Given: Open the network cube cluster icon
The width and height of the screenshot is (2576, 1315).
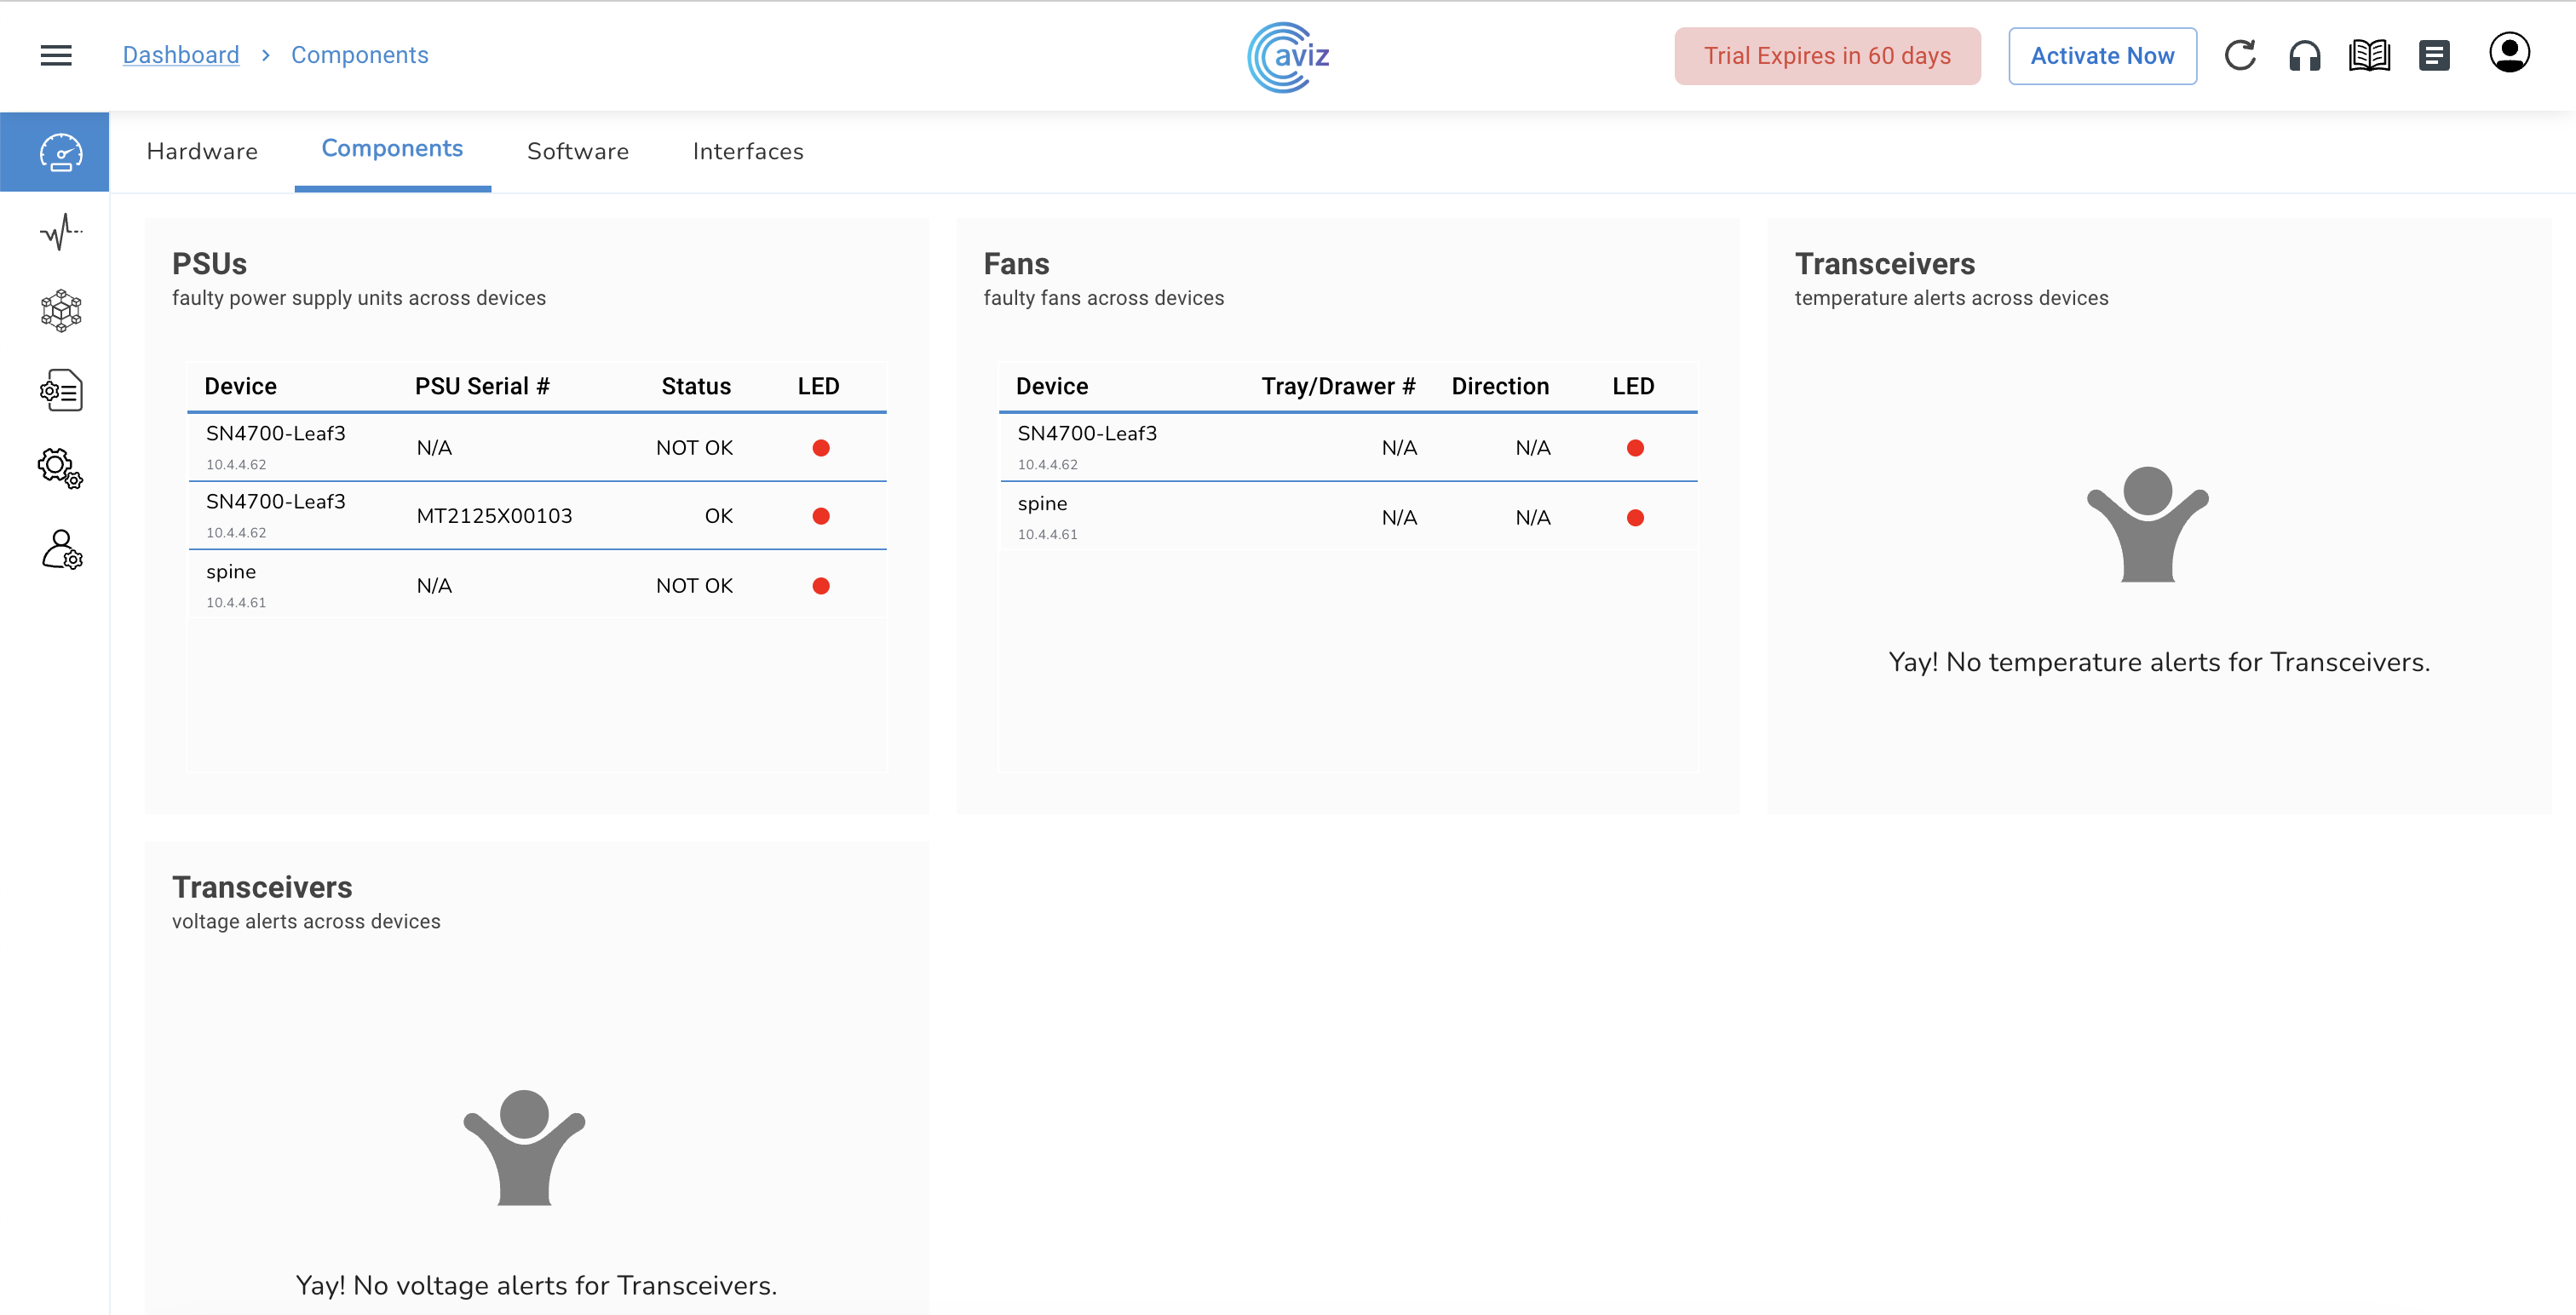Looking at the screenshot, I should (x=60, y=311).
